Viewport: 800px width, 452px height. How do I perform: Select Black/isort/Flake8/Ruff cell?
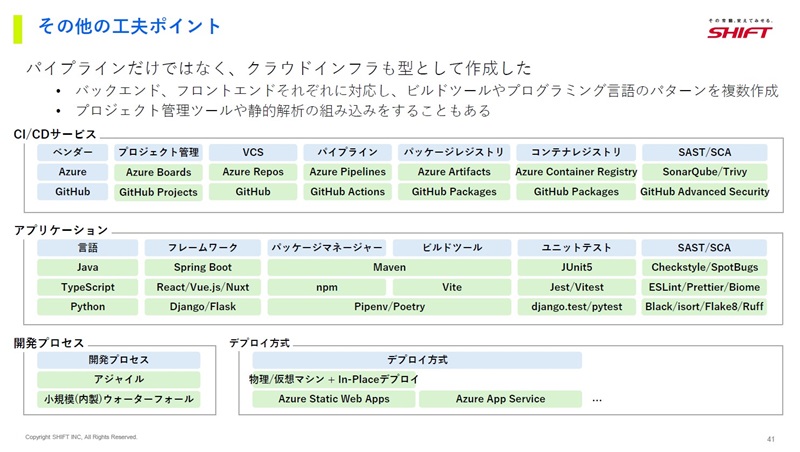pos(704,307)
